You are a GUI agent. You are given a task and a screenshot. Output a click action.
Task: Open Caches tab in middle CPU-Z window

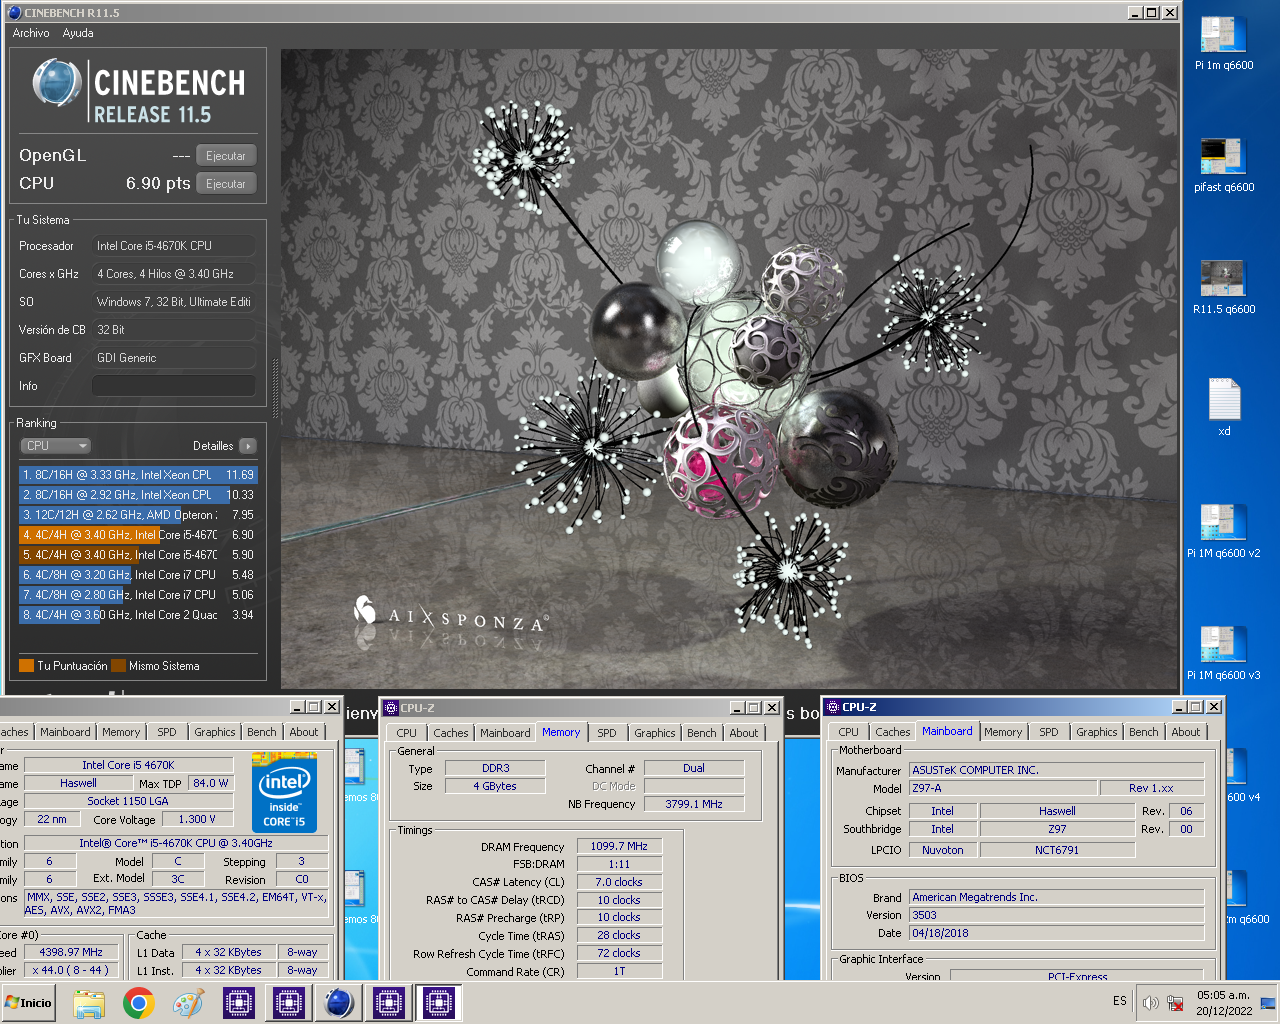point(451,733)
